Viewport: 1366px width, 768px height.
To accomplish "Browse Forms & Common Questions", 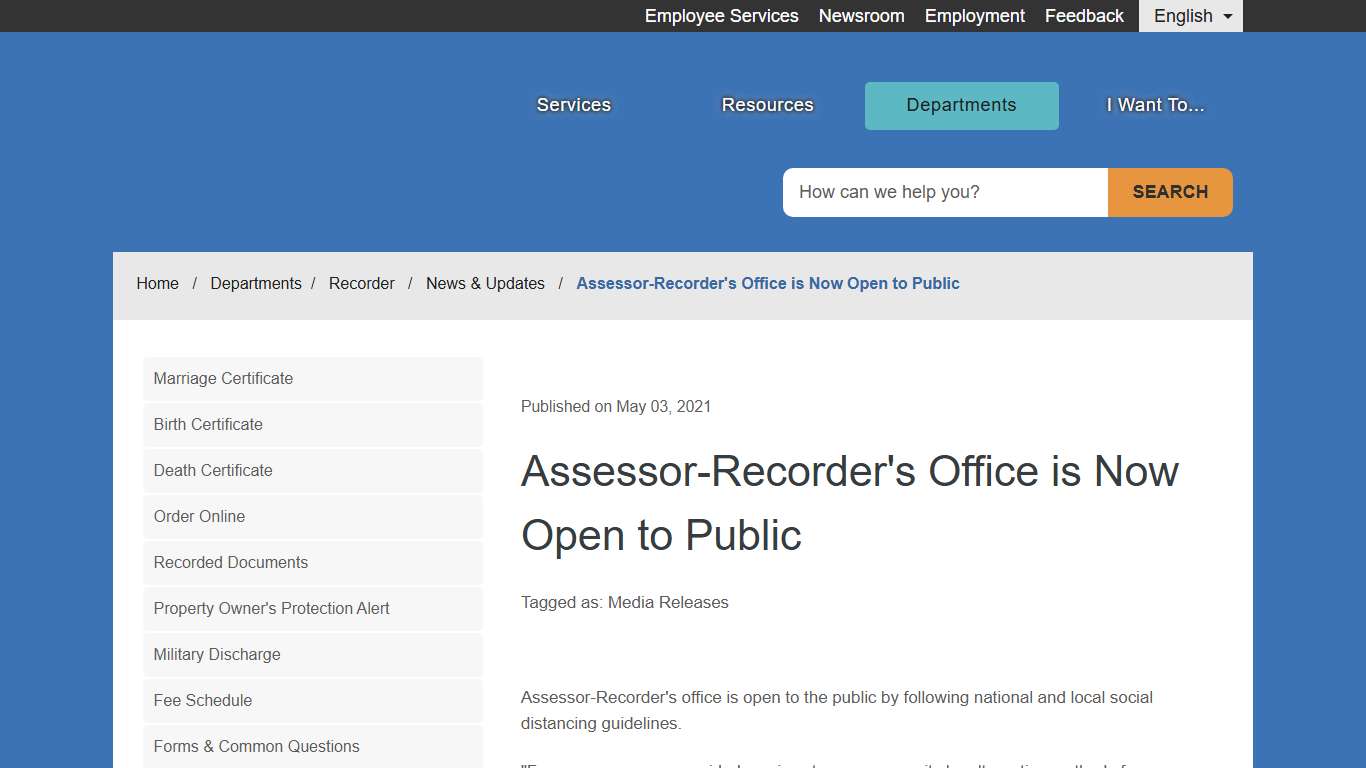I will pos(256,746).
